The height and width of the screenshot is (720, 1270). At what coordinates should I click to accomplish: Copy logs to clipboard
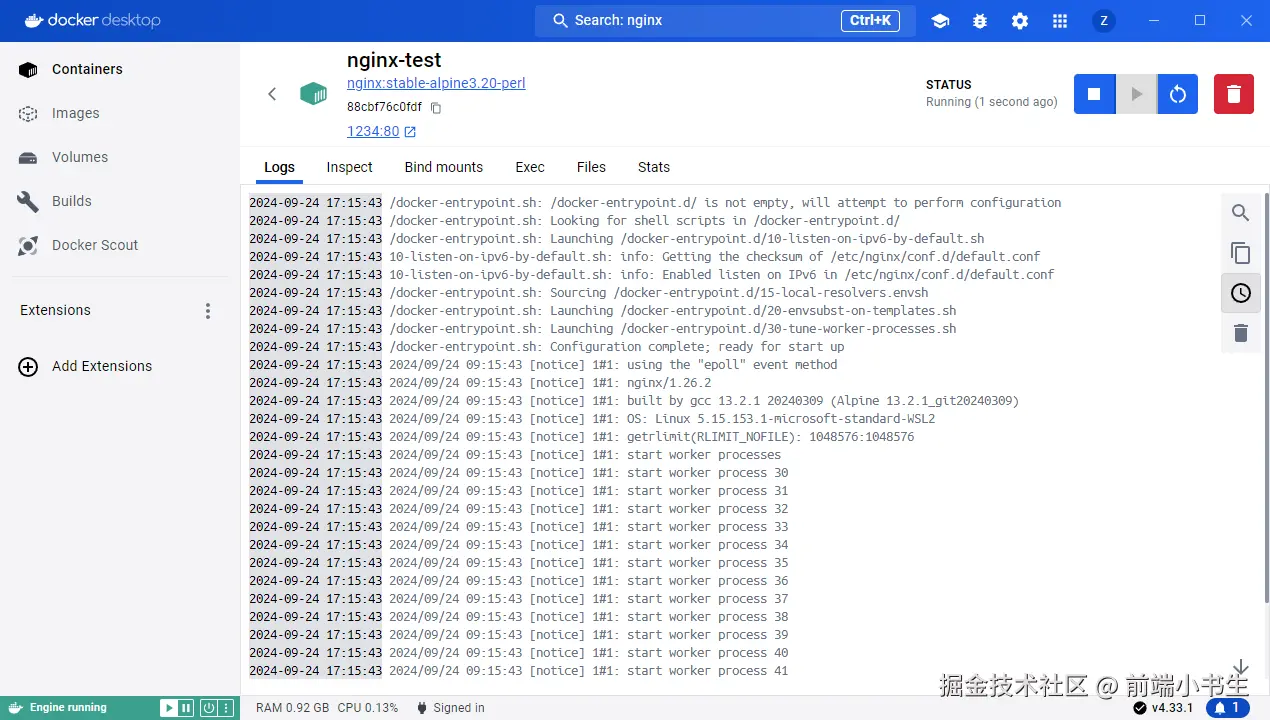1241,253
